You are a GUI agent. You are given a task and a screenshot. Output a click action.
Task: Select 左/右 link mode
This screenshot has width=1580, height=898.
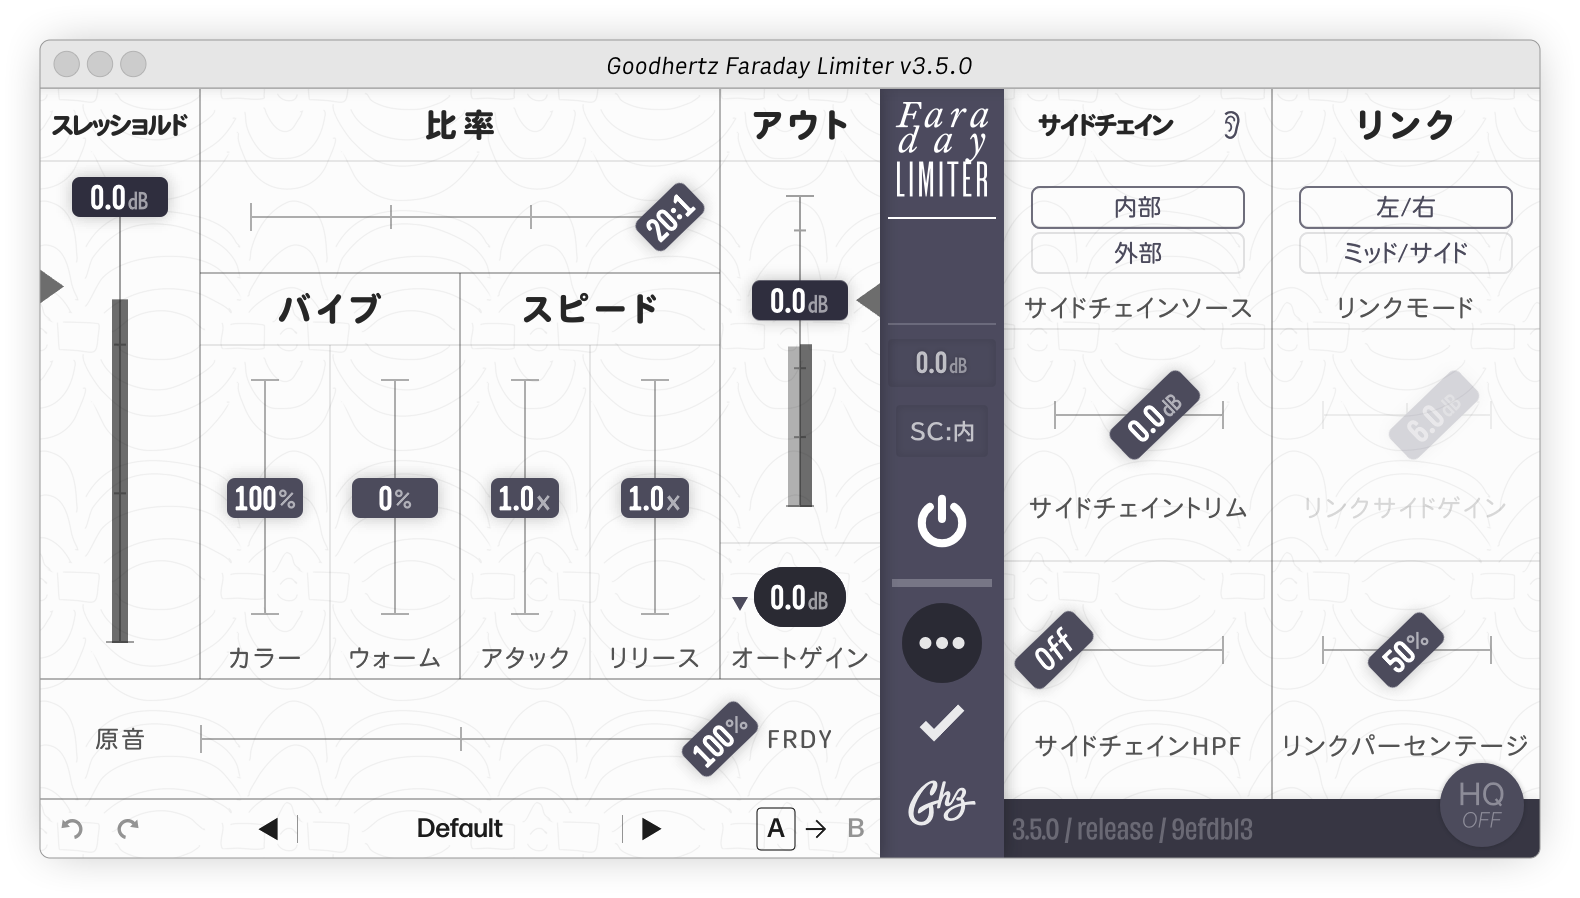pyautogui.click(x=1406, y=207)
